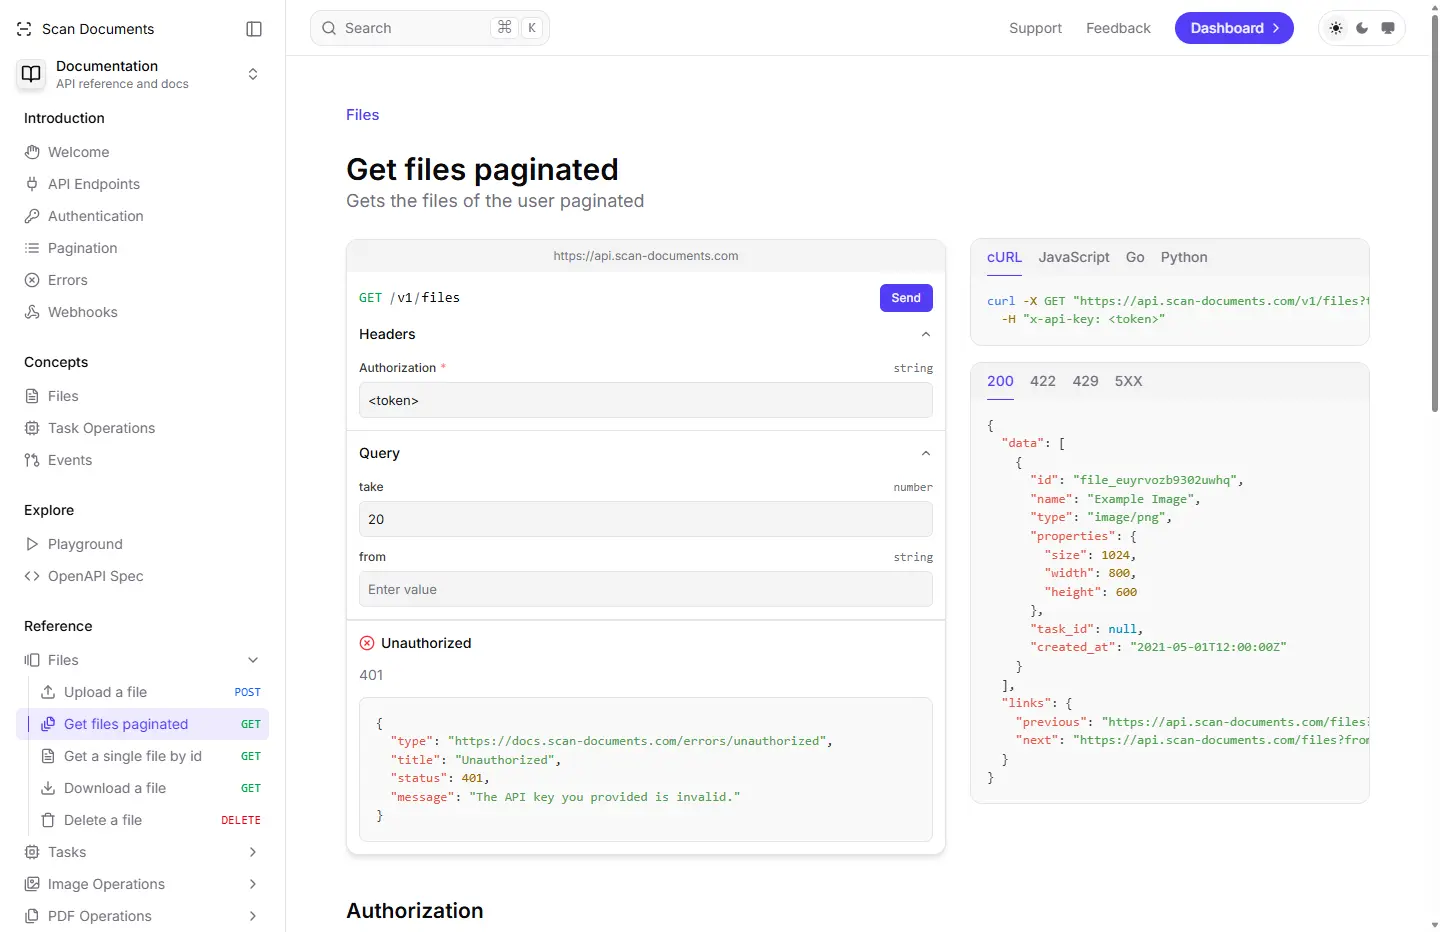Image resolution: width=1440 pixels, height=932 pixels.
Task: Click the Get a single file icon
Action: click(48, 756)
